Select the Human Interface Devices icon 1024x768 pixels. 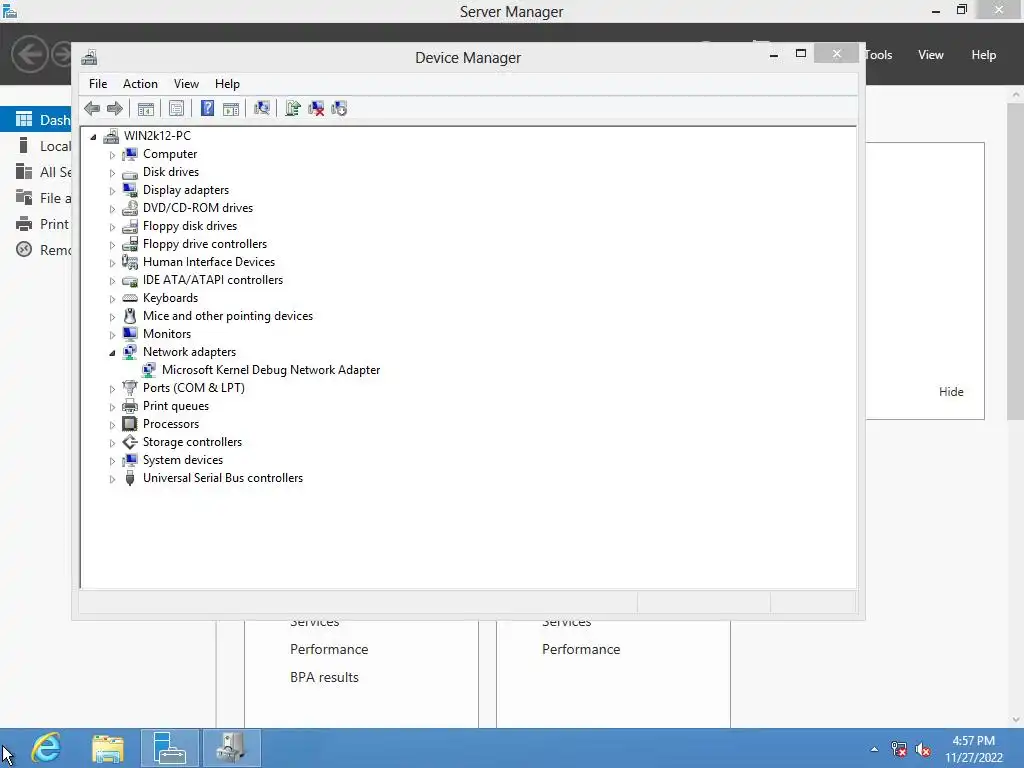(130, 262)
